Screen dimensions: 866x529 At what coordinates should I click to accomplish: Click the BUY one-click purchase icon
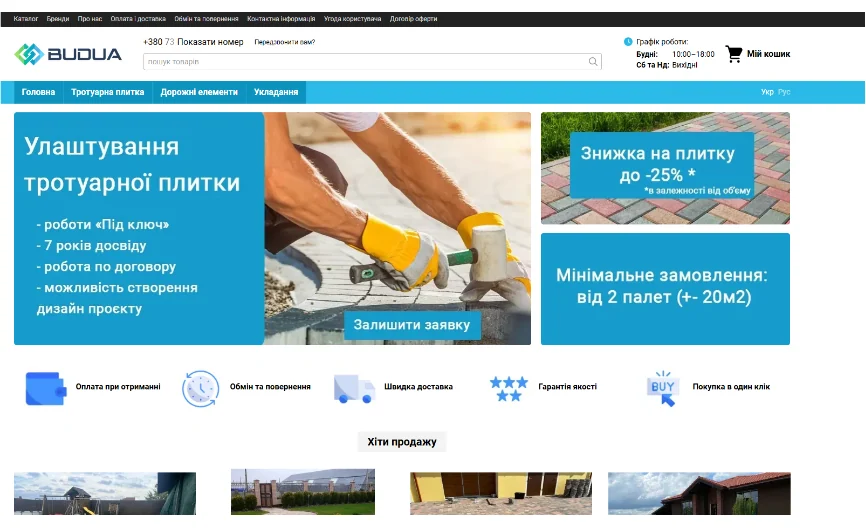663,388
